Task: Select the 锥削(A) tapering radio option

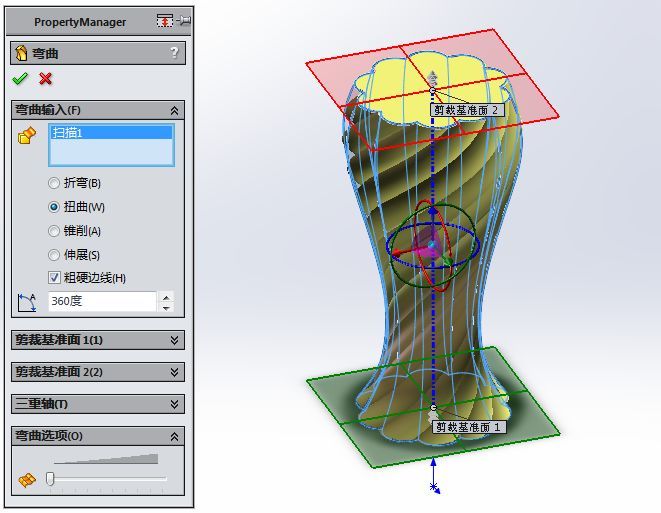Action: 54,231
